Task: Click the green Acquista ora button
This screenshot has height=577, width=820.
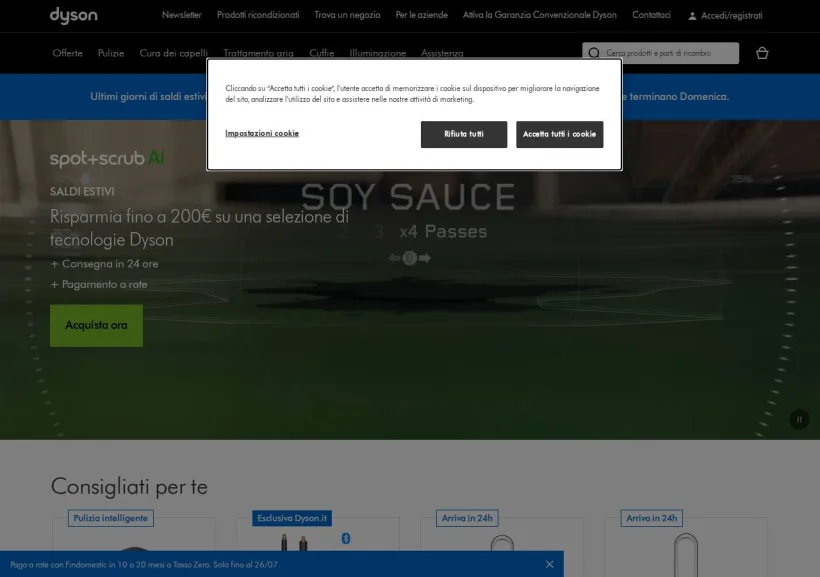Action: tap(96, 325)
